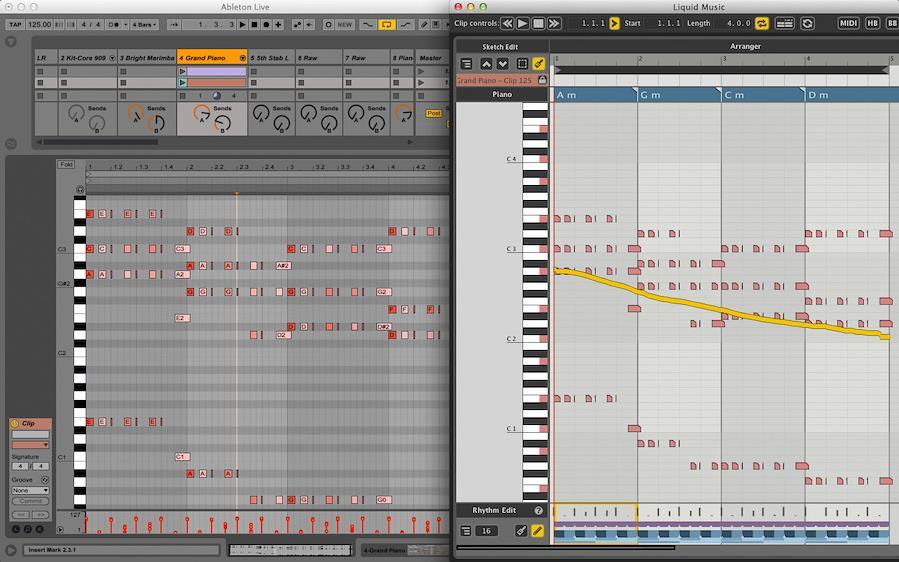The width and height of the screenshot is (899, 562).
Task: Click Re-enable Automation back arrow icon
Action: 310,25
